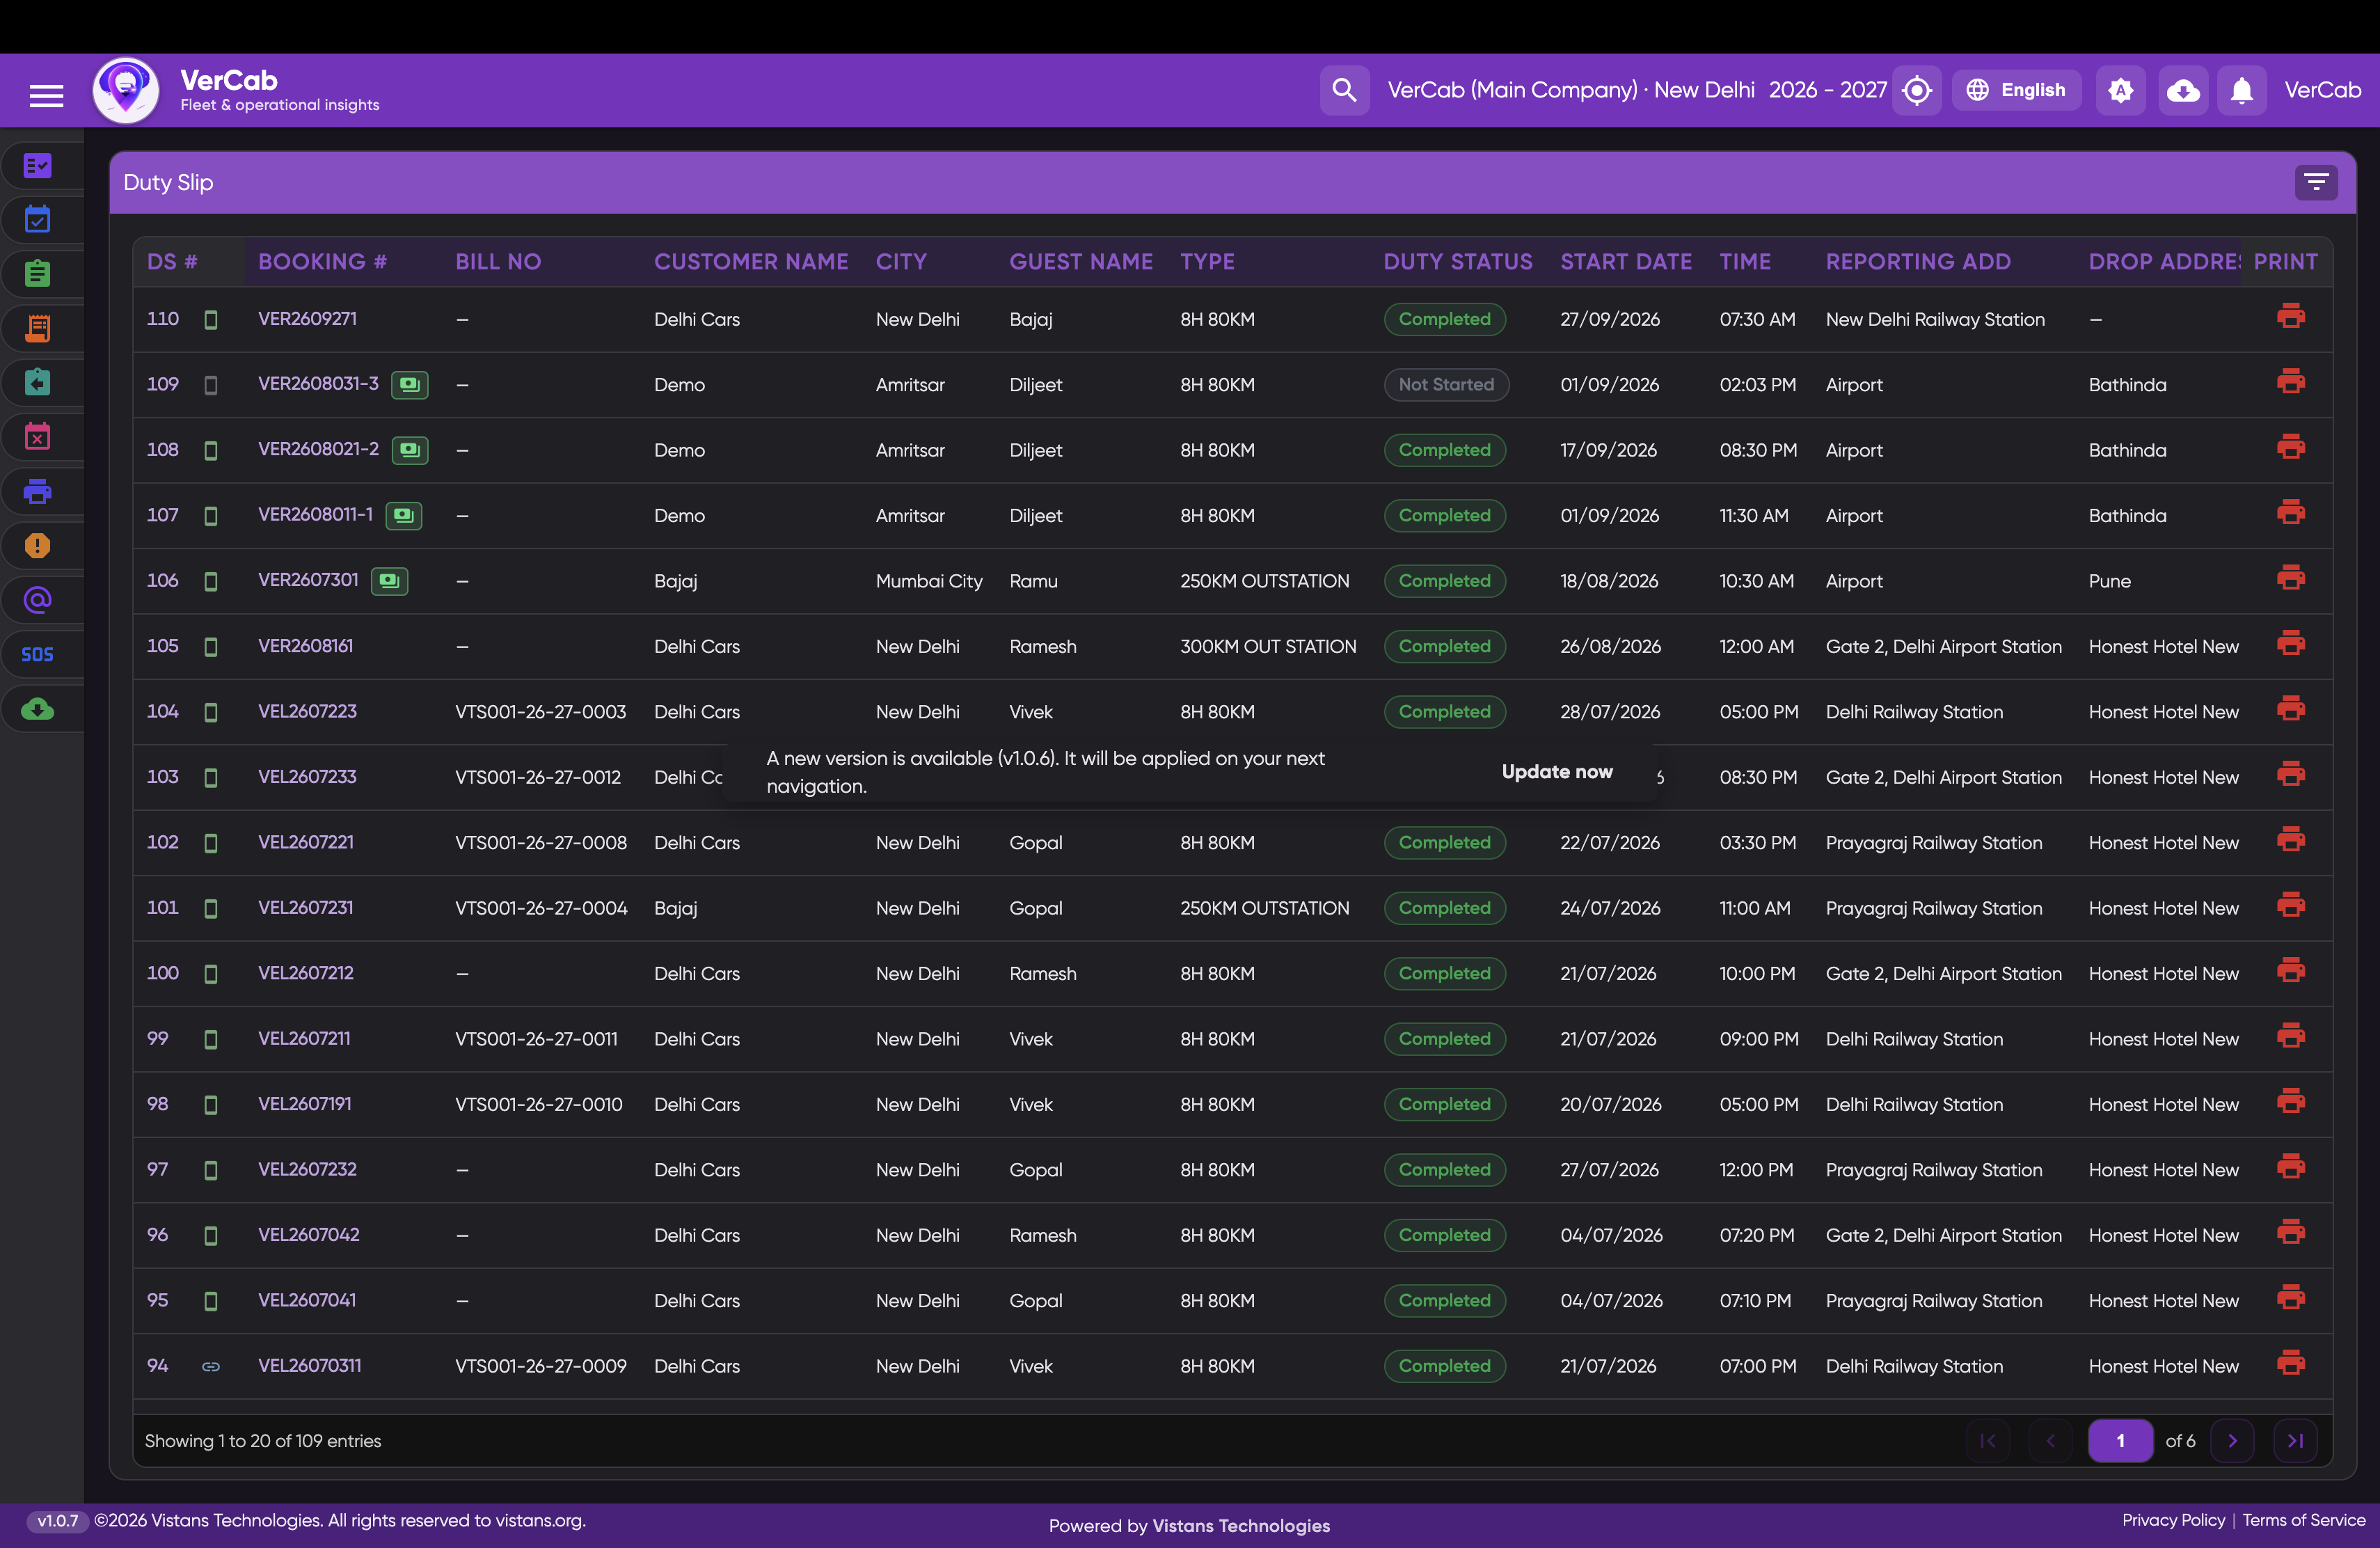Print duty slip 110

[2290, 317]
